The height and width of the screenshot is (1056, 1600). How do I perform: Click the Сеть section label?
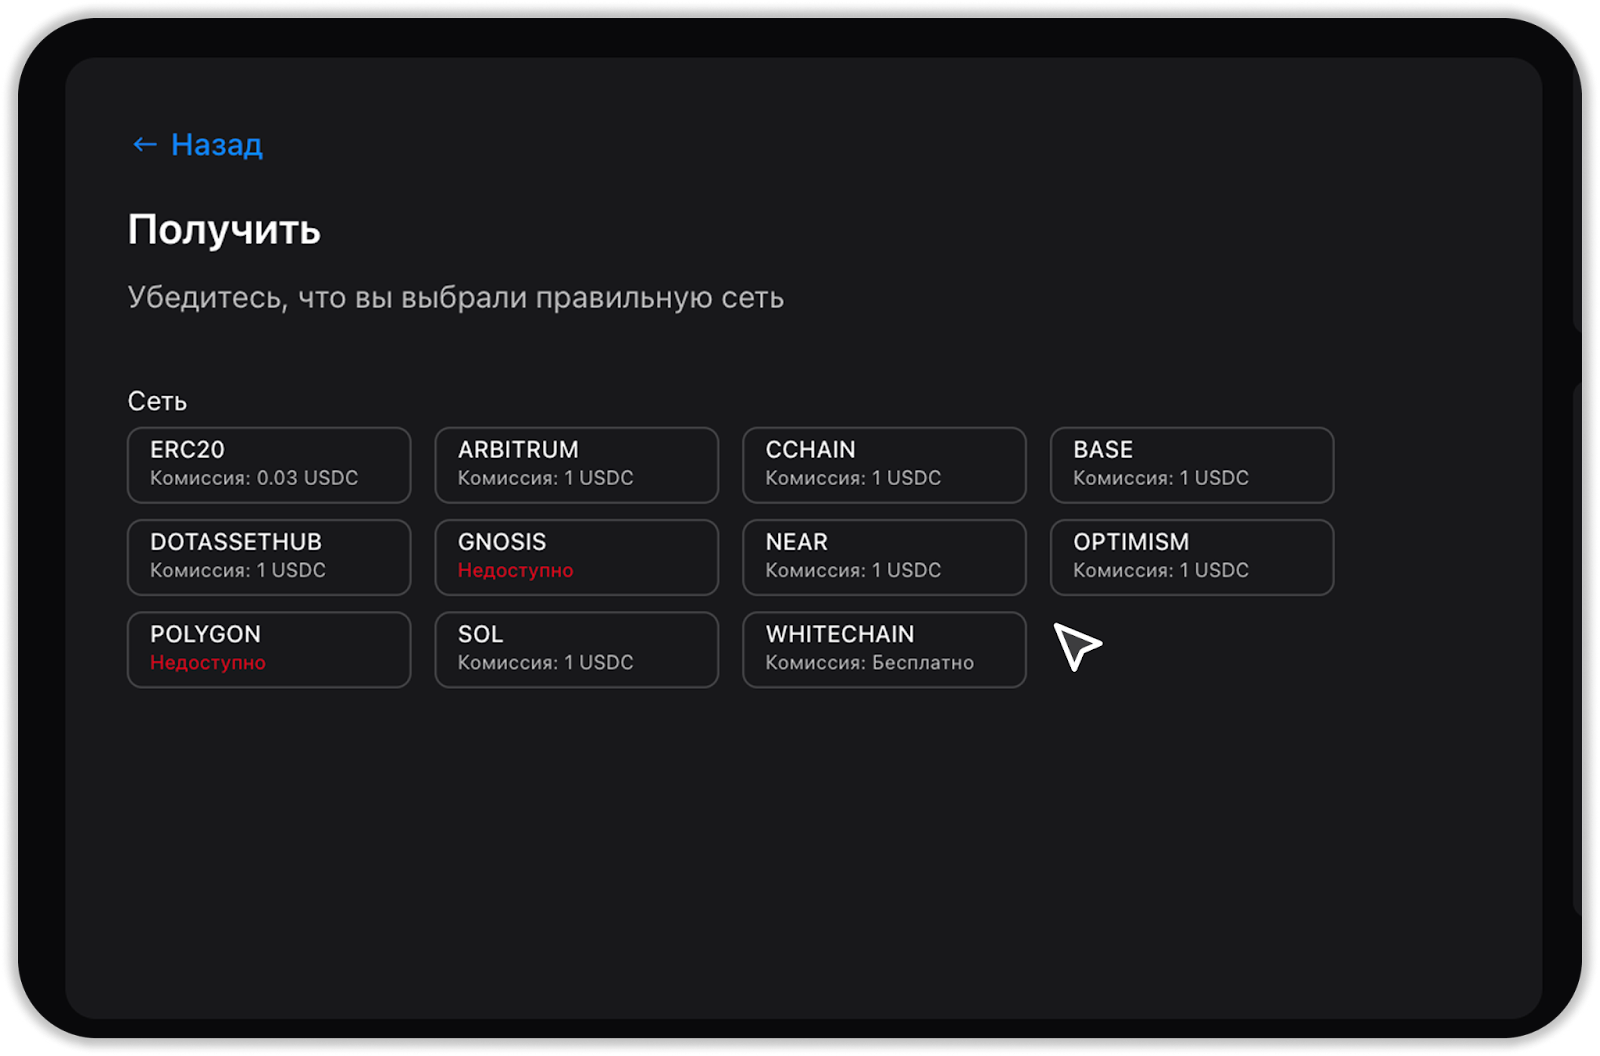click(x=157, y=401)
